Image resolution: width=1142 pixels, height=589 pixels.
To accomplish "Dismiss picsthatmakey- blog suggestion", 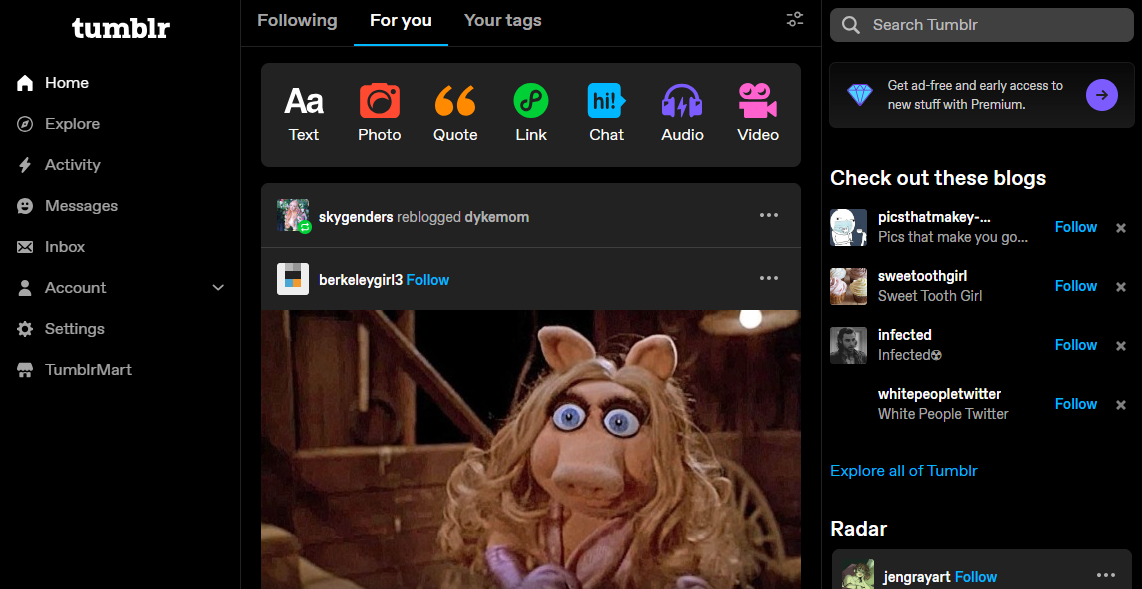I will point(1121,228).
